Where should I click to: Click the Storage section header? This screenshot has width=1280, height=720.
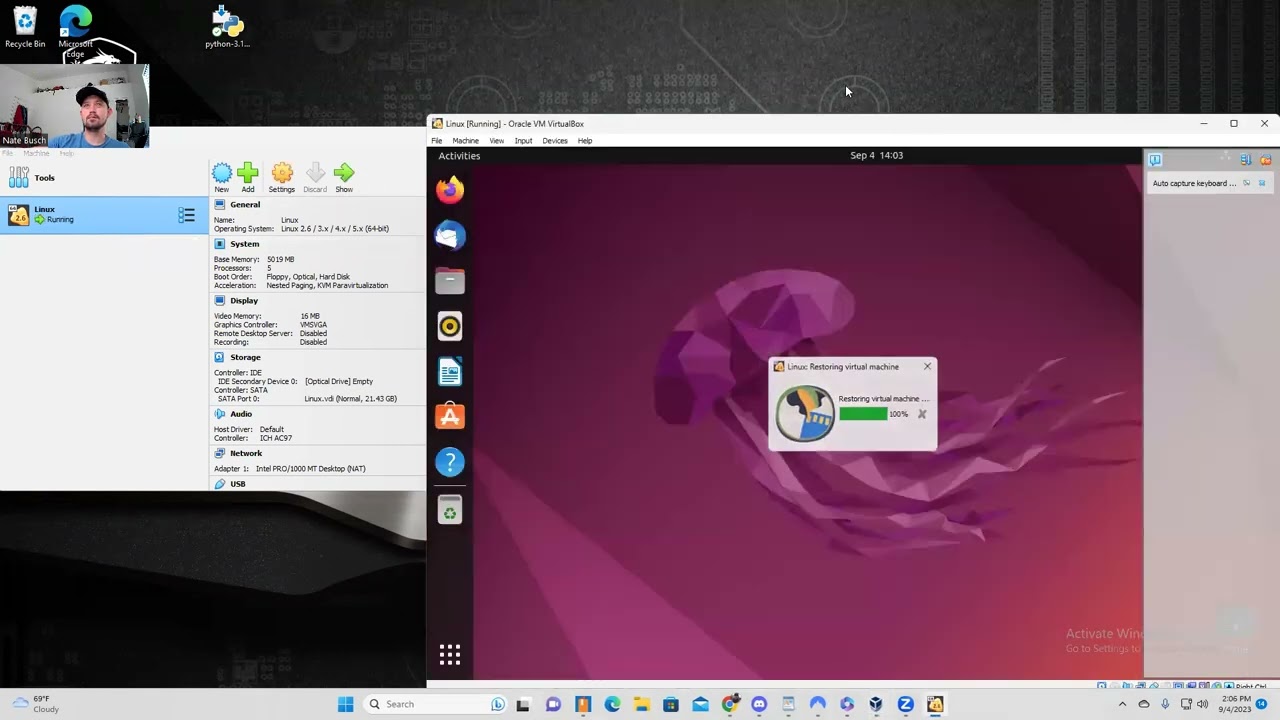coord(245,357)
